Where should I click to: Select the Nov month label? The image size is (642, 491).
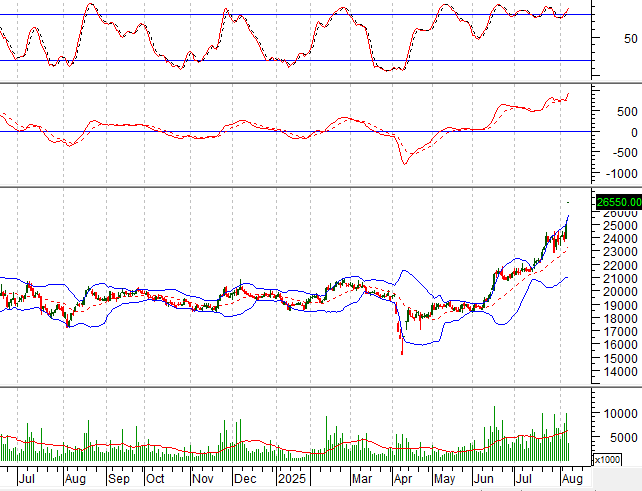202,478
